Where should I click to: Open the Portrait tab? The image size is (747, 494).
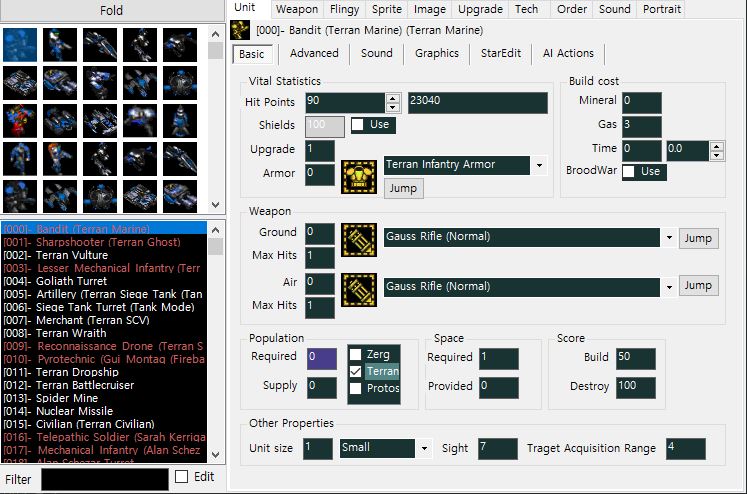click(x=662, y=9)
